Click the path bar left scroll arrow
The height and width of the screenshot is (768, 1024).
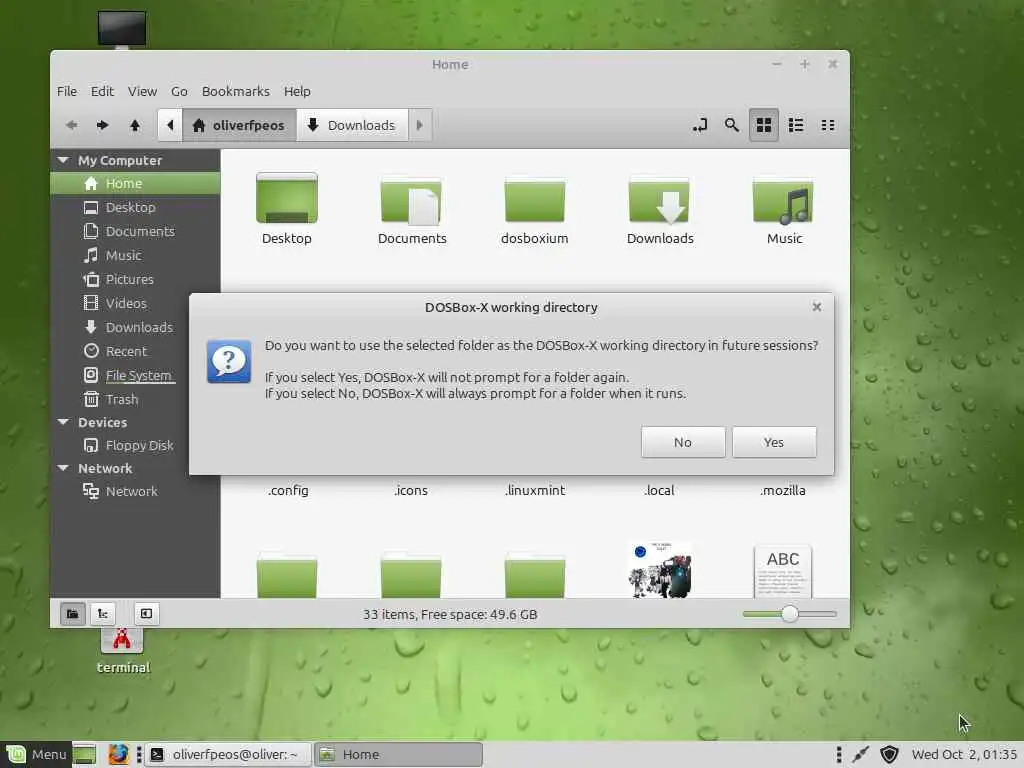click(x=170, y=125)
